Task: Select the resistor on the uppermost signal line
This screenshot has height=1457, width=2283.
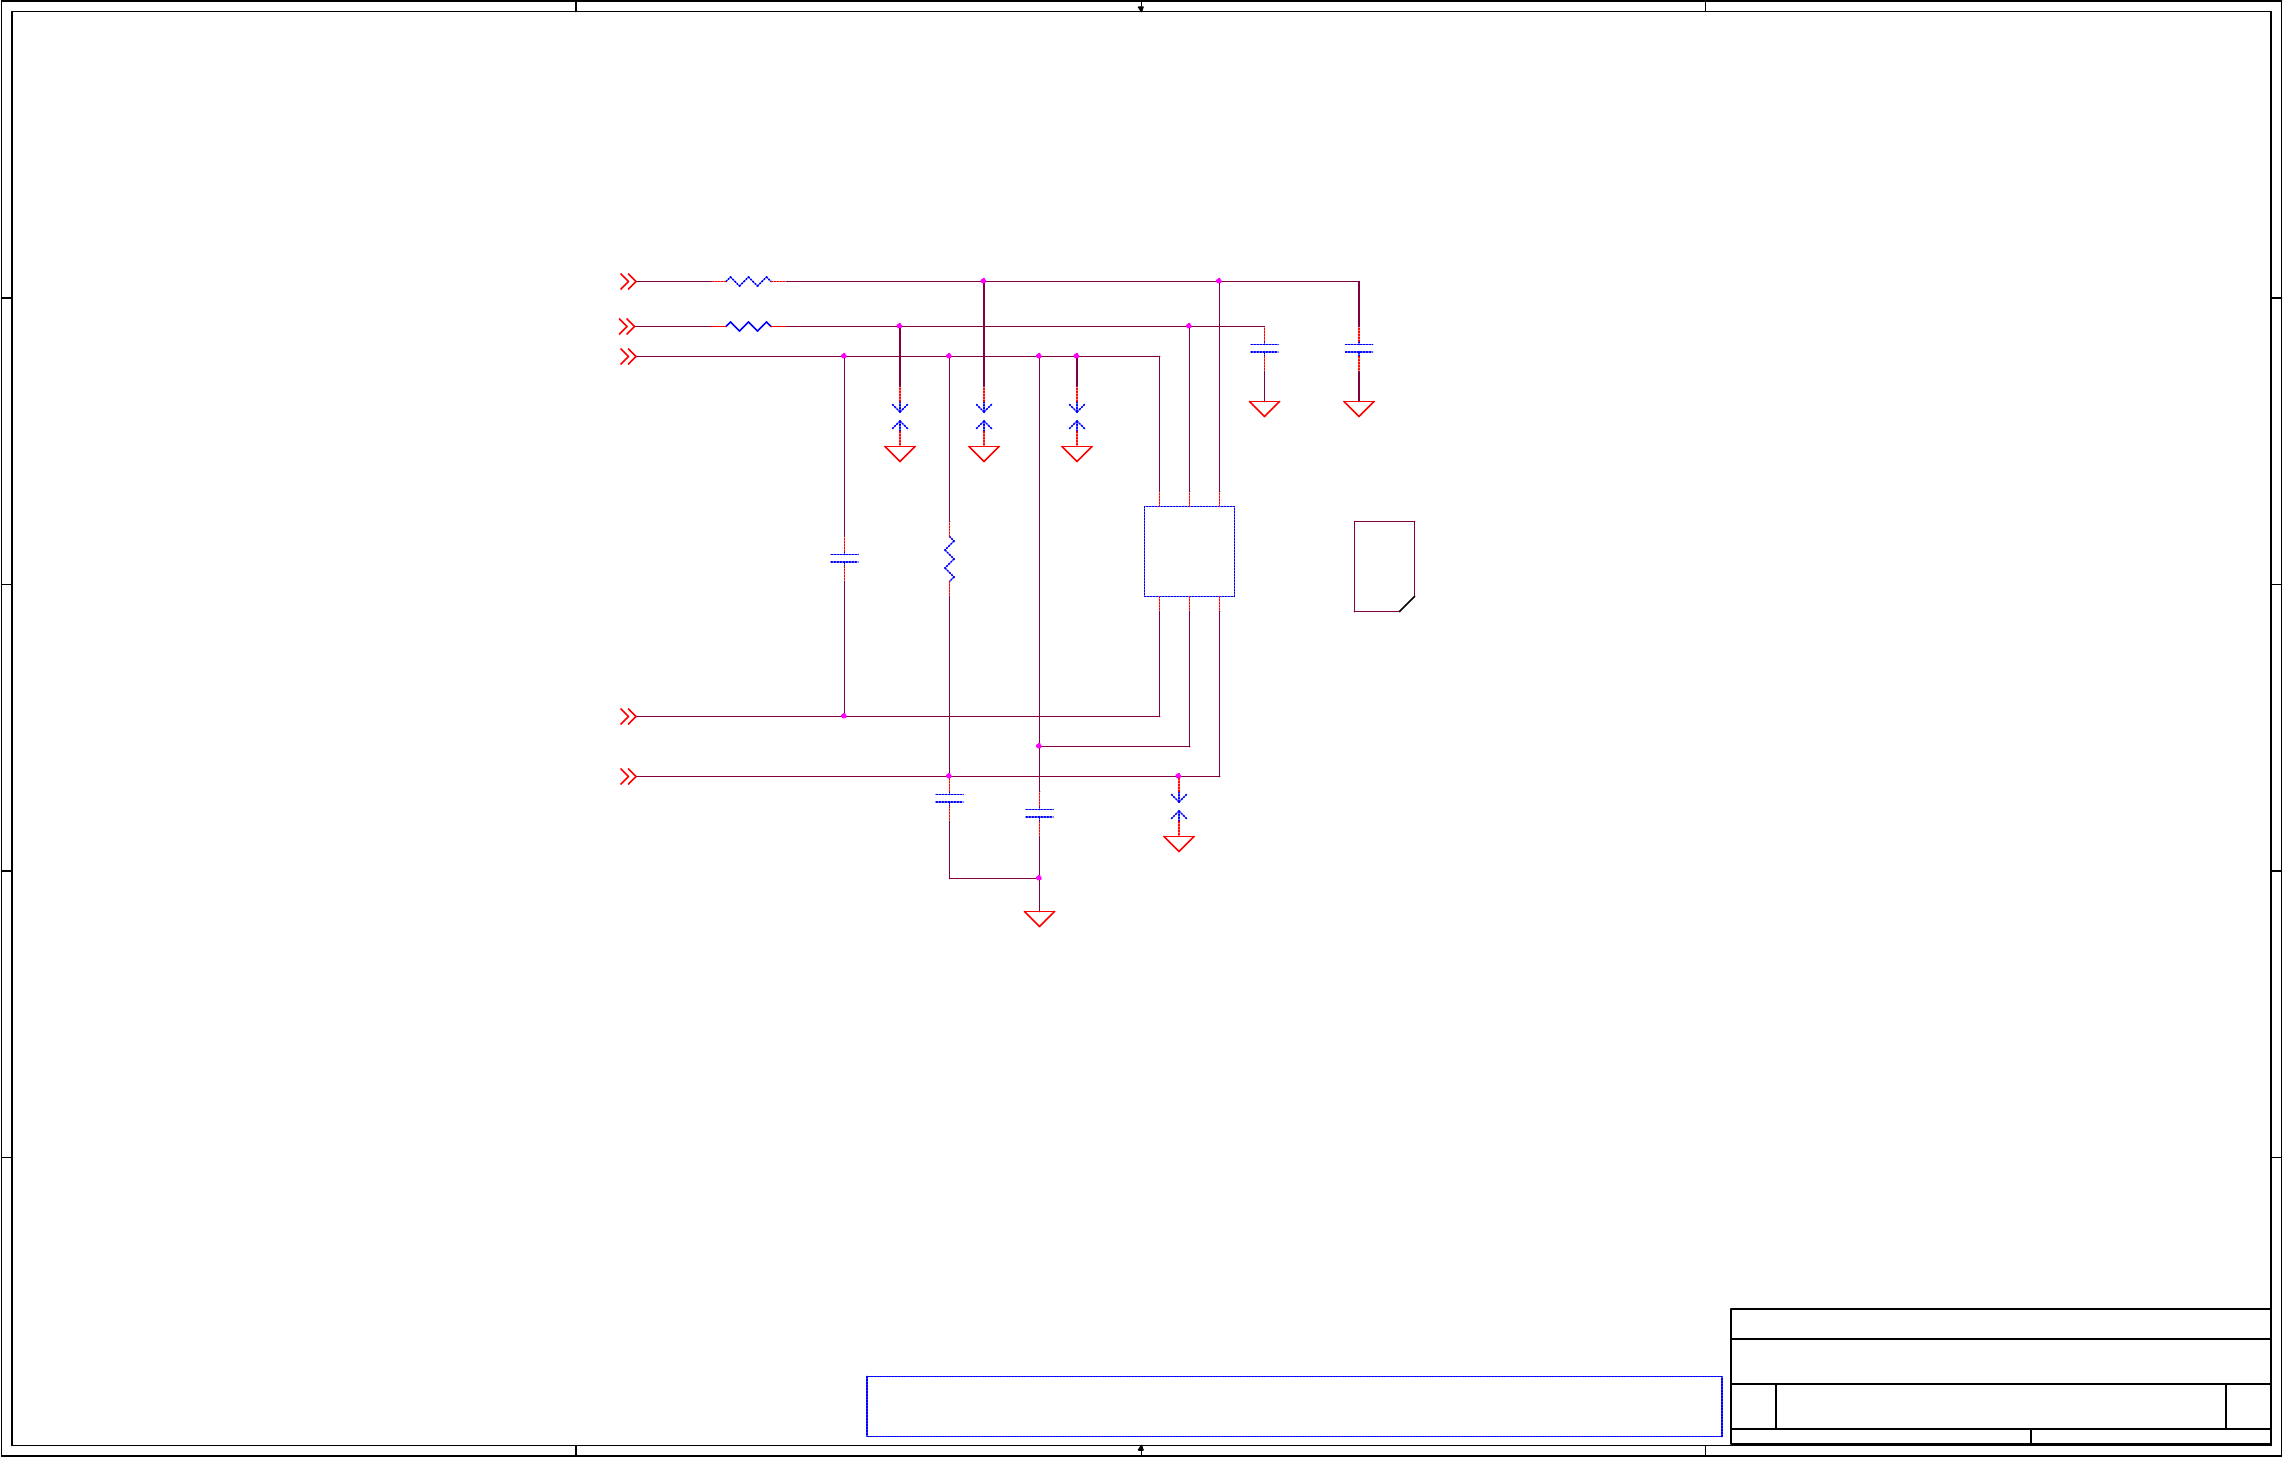Action: point(749,282)
